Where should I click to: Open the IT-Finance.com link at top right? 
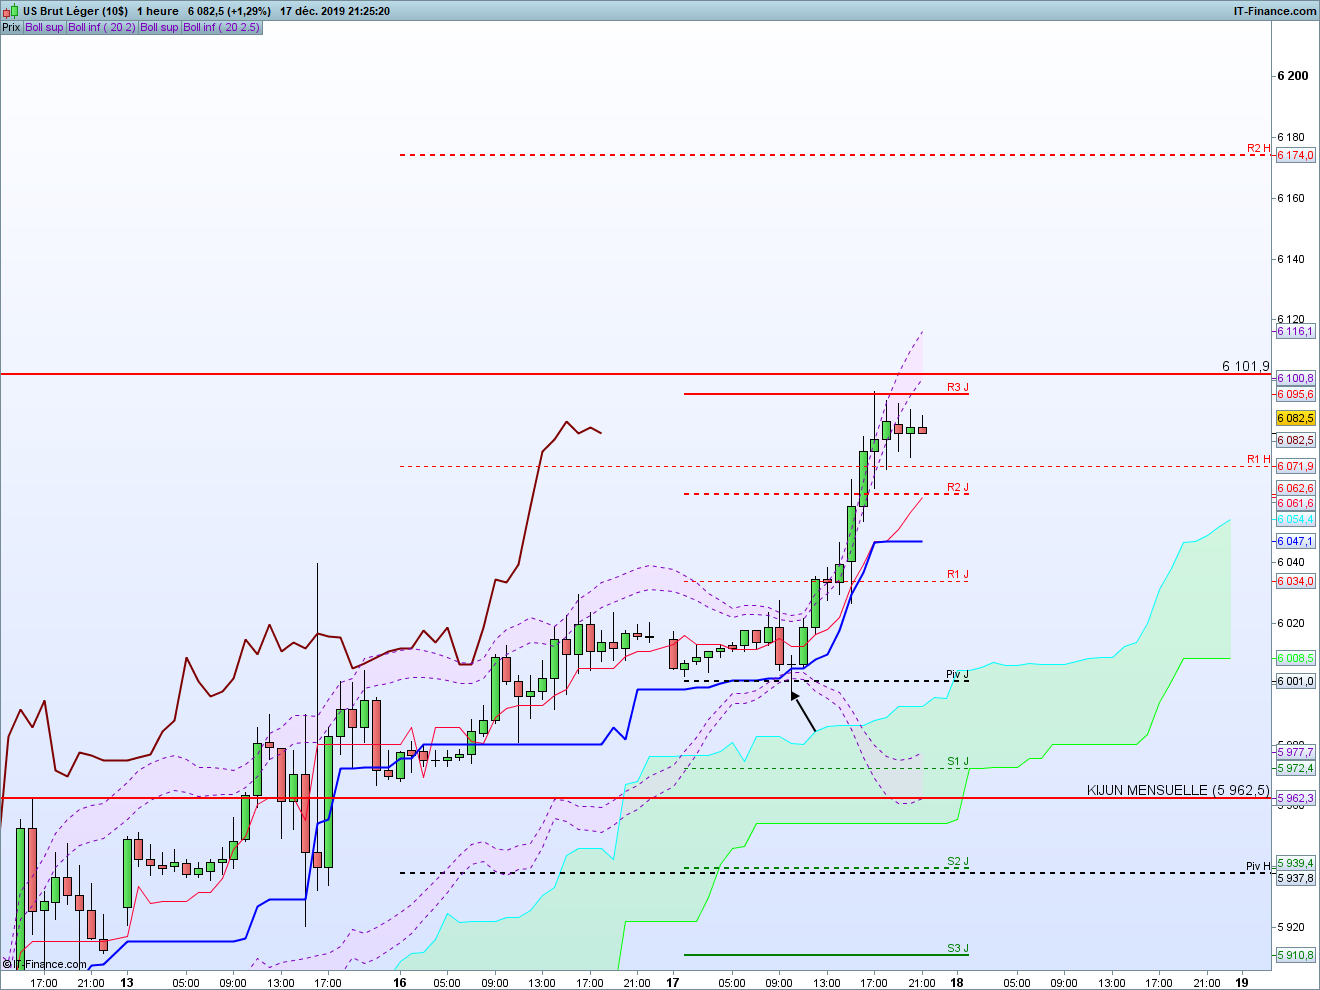click(1275, 11)
